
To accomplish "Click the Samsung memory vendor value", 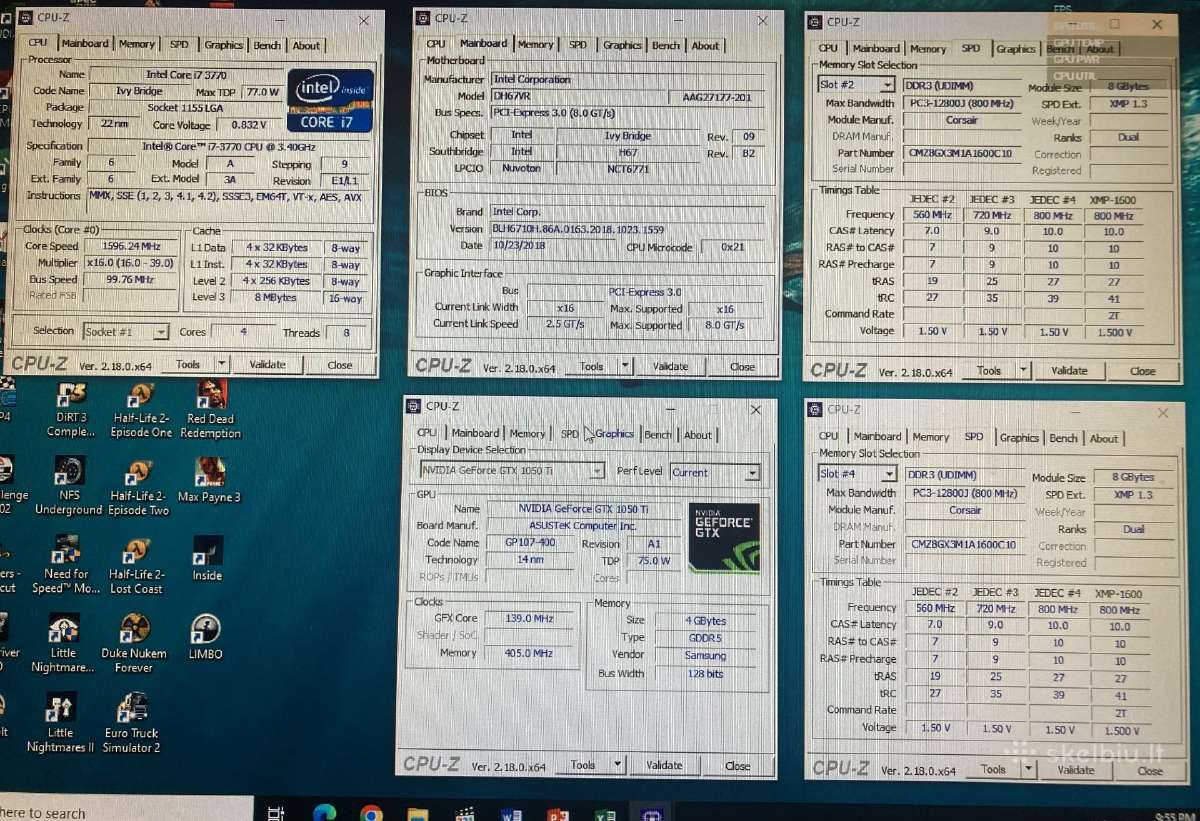I will tap(706, 656).
